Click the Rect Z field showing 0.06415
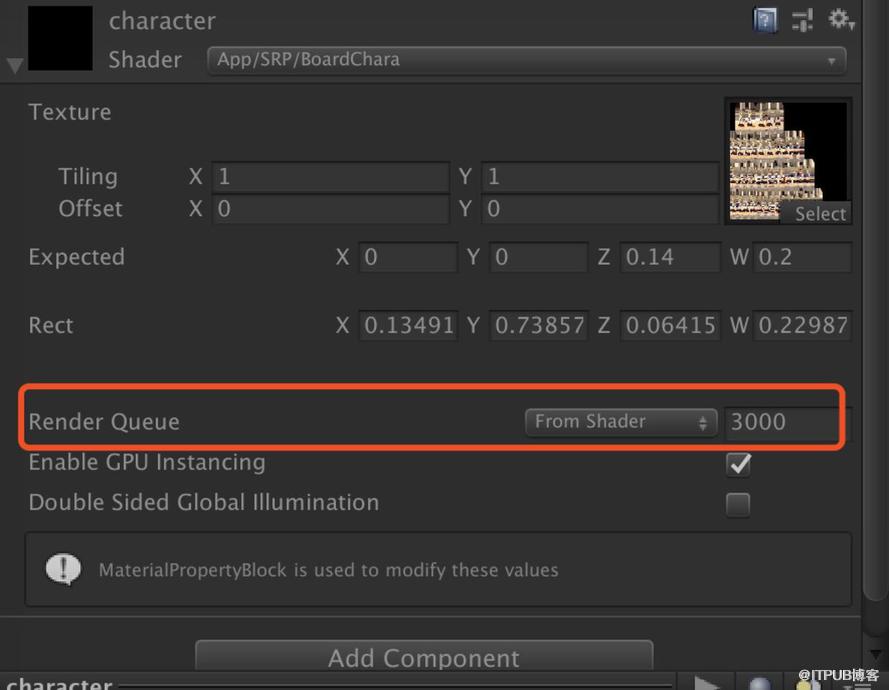 (670, 325)
